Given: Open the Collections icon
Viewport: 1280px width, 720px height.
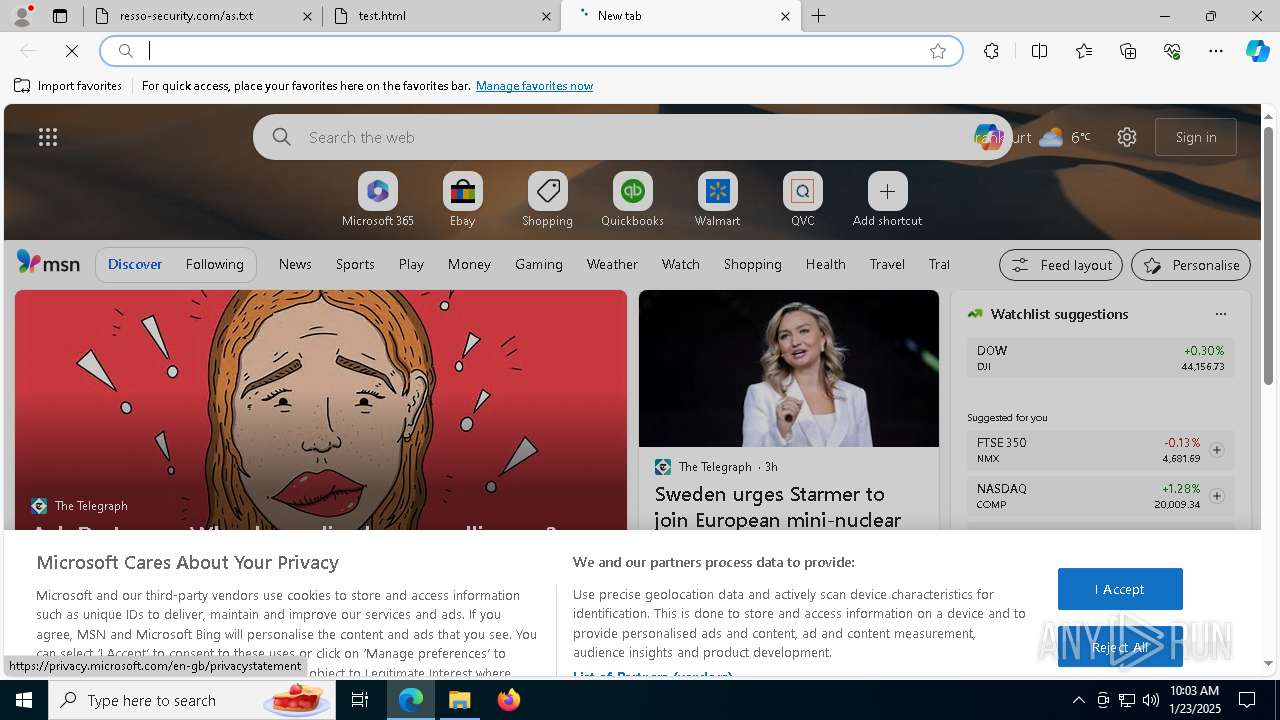Looking at the screenshot, I should pyautogui.click(x=1128, y=51).
